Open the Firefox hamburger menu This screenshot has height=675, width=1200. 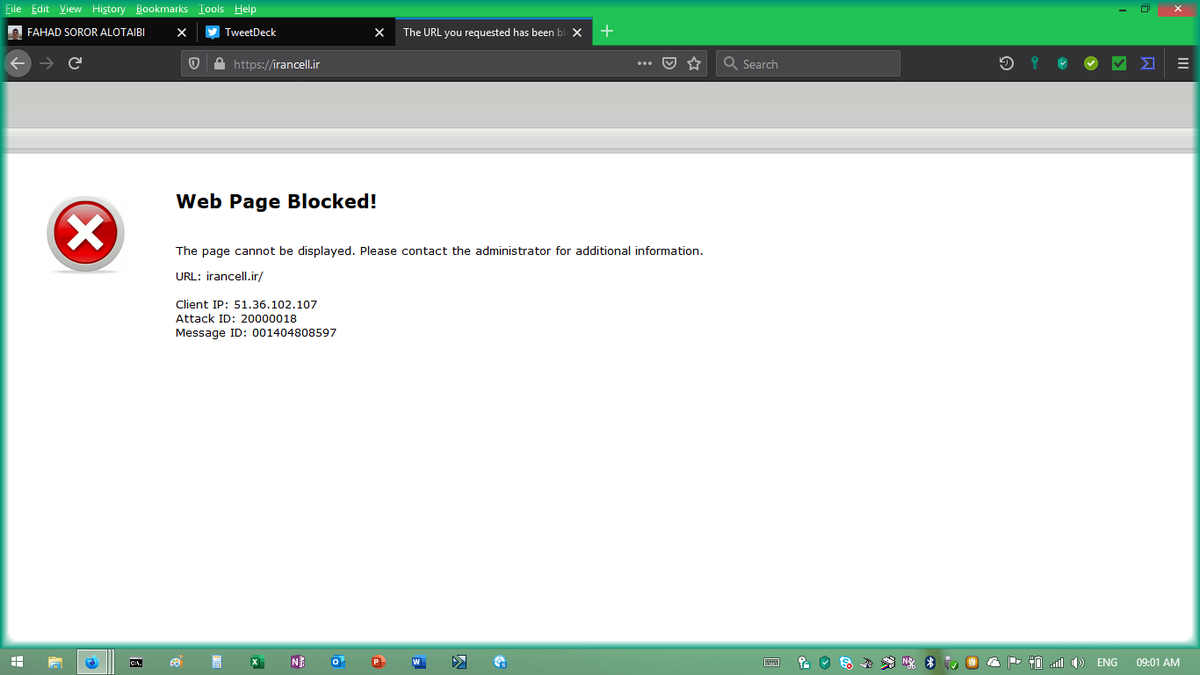coord(1183,64)
